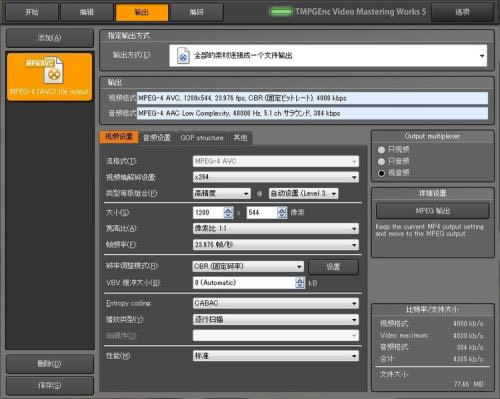Open the 逐行扫描 playback type dropdown
Viewport: 500px width, 399px height.
pyautogui.click(x=276, y=320)
